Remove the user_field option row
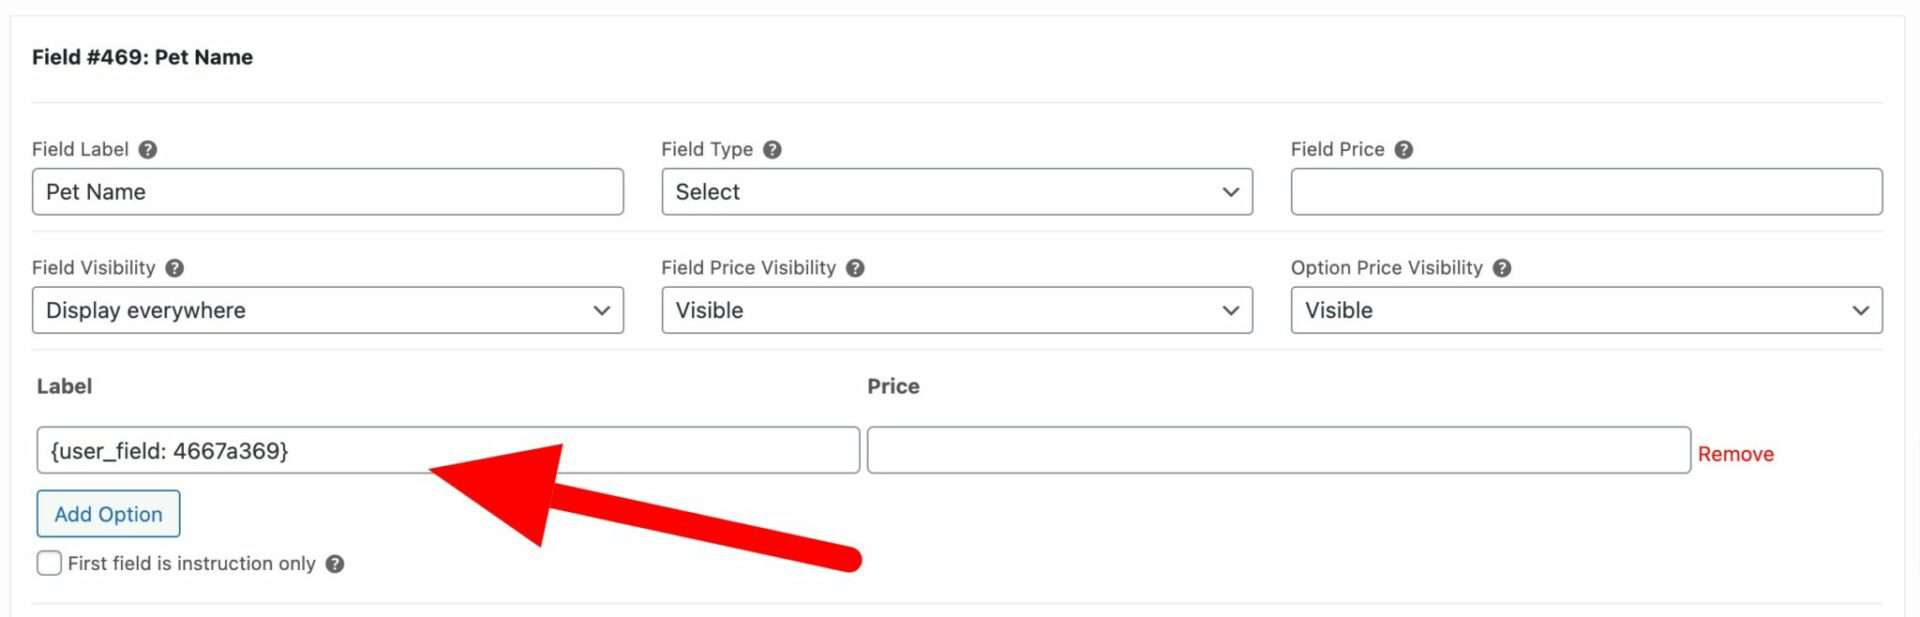This screenshot has height=617, width=1920. point(1735,454)
